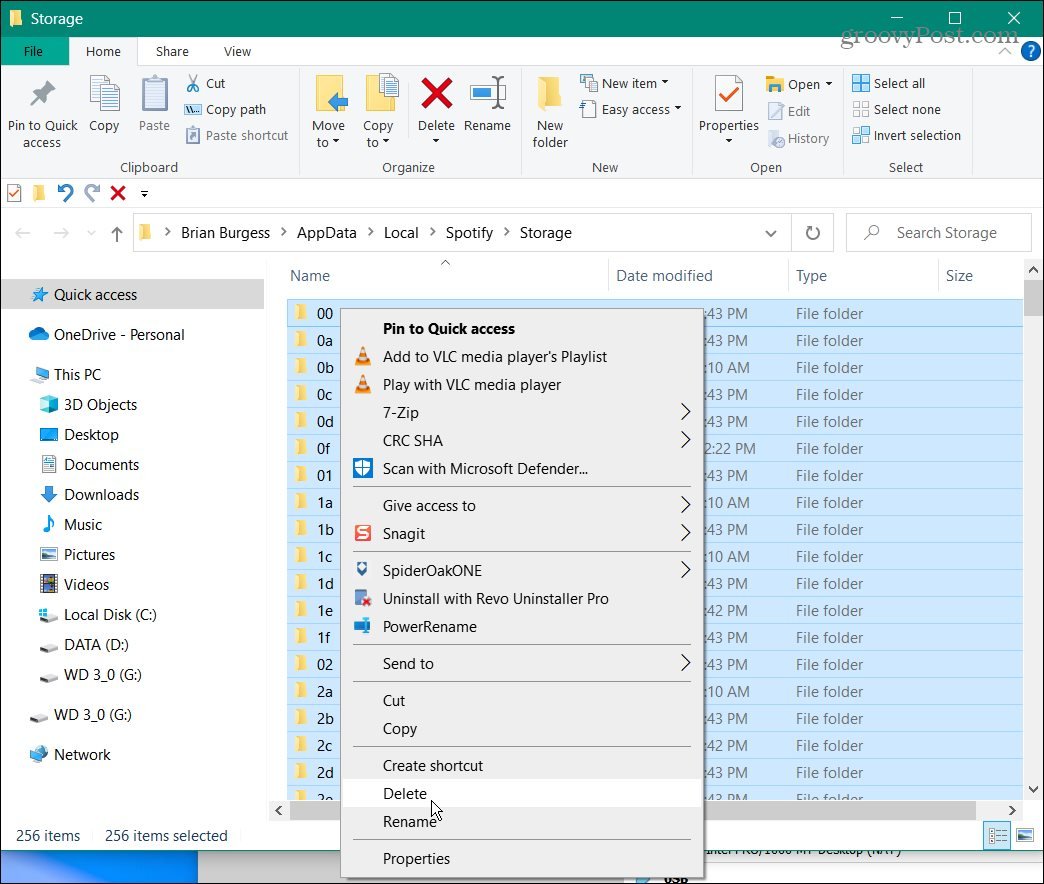Open Downloads in the navigation pane
The height and width of the screenshot is (884, 1044).
(101, 495)
